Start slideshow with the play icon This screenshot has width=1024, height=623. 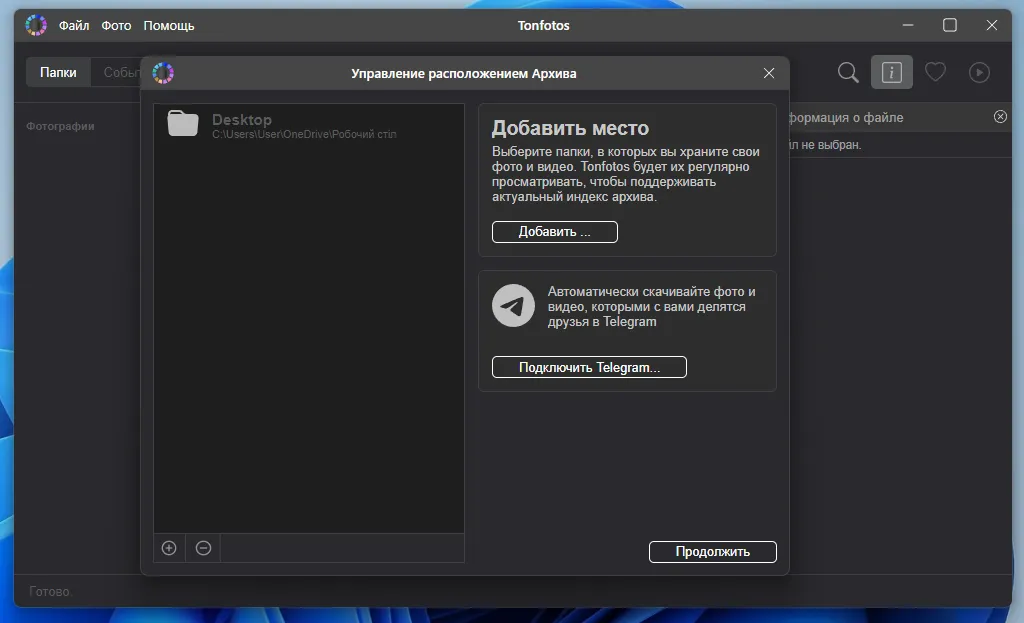point(979,72)
